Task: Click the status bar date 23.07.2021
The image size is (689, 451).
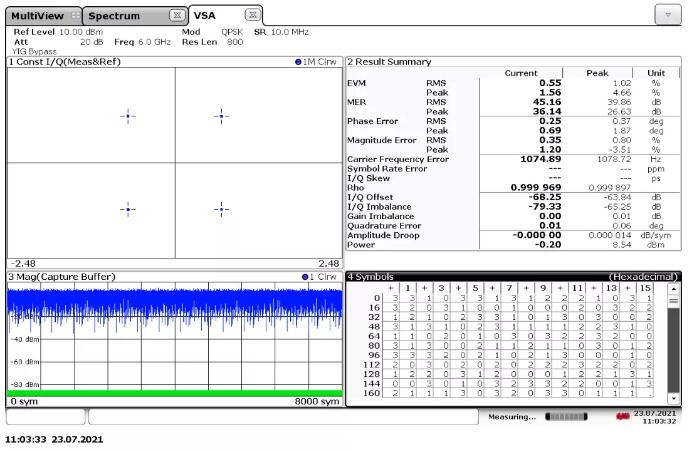Action: tap(654, 413)
